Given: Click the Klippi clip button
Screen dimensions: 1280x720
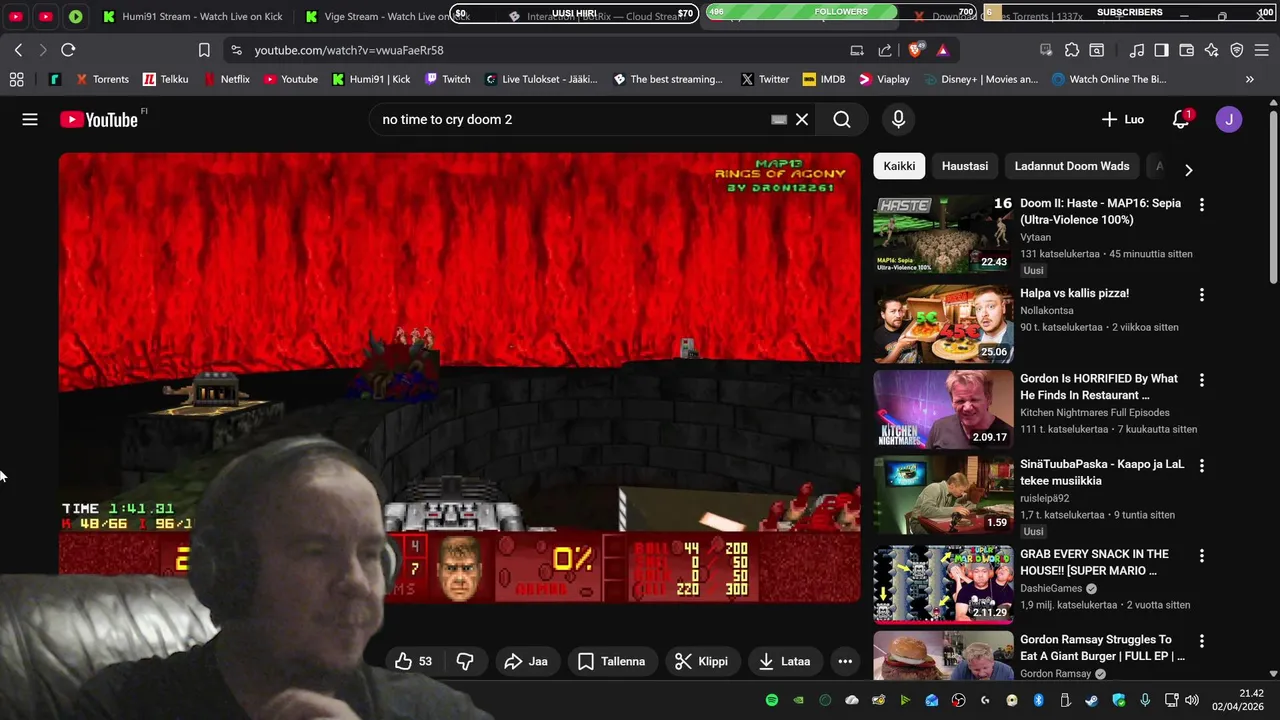Looking at the screenshot, I should point(702,661).
